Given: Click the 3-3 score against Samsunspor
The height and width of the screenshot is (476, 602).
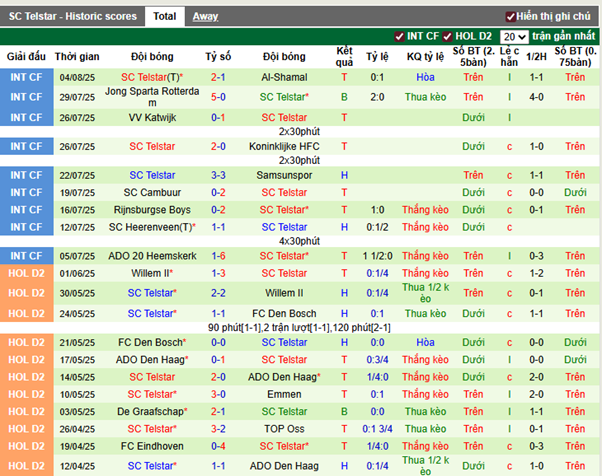Looking at the screenshot, I should coord(218,175).
